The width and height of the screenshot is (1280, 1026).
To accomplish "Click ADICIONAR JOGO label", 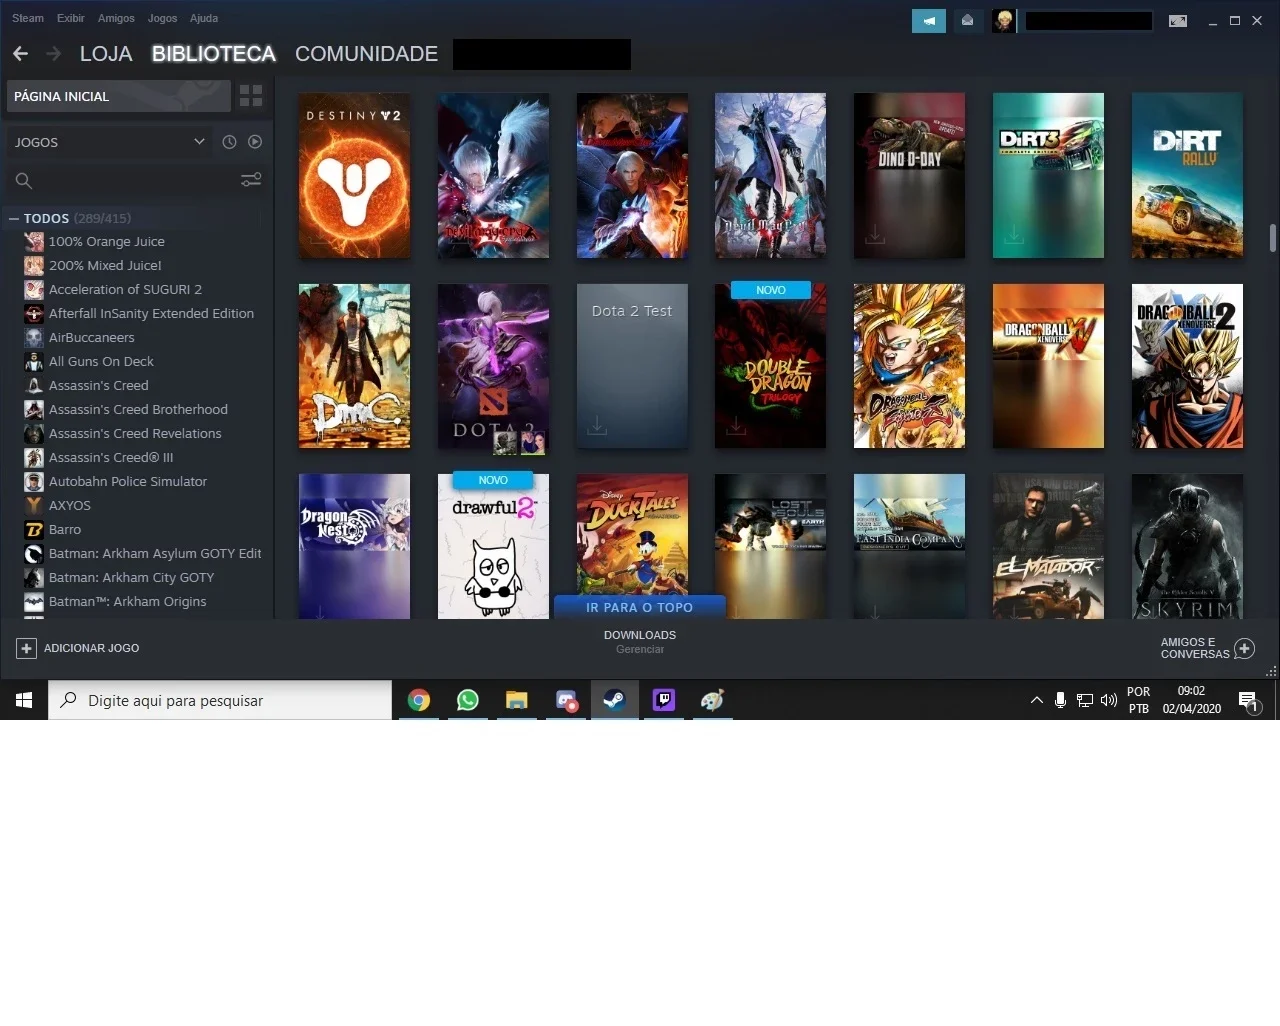I will point(91,648).
